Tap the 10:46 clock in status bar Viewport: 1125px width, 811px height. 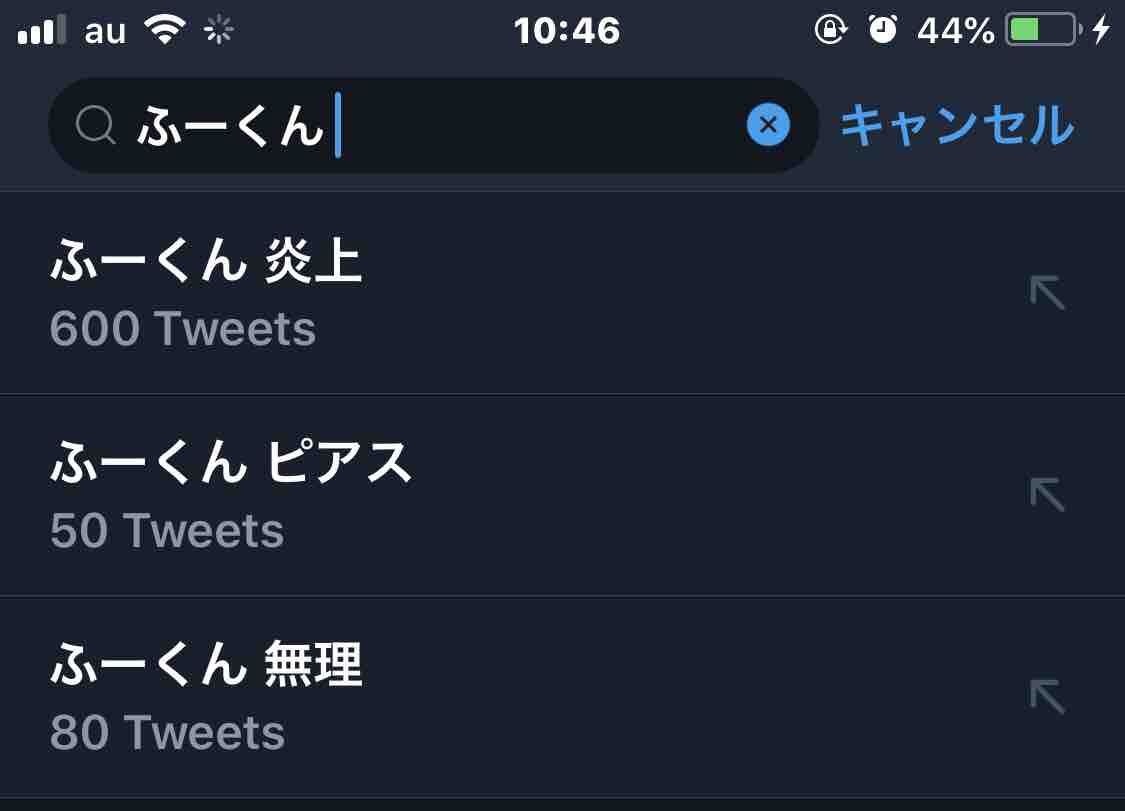click(567, 31)
